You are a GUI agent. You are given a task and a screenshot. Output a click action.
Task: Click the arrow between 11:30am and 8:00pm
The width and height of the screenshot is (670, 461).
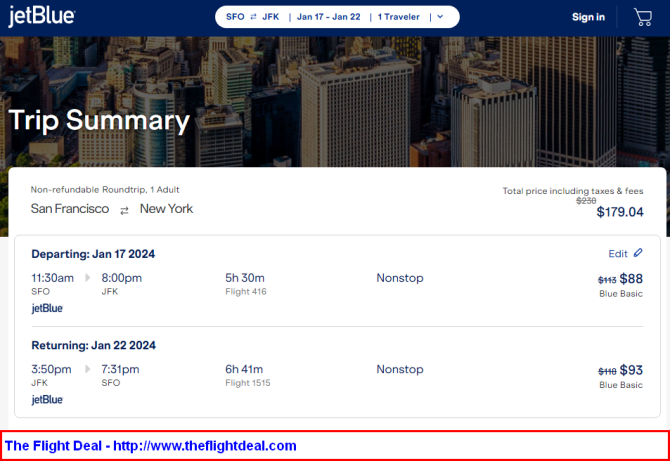click(87, 278)
